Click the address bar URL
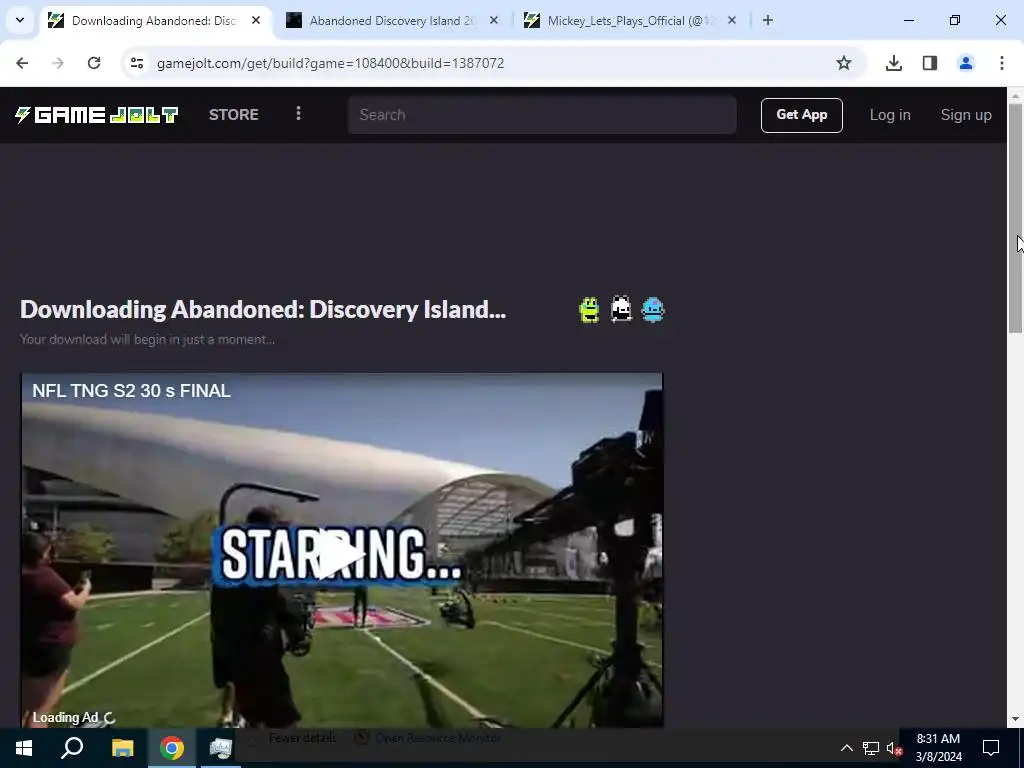1024x768 pixels. 330,63
